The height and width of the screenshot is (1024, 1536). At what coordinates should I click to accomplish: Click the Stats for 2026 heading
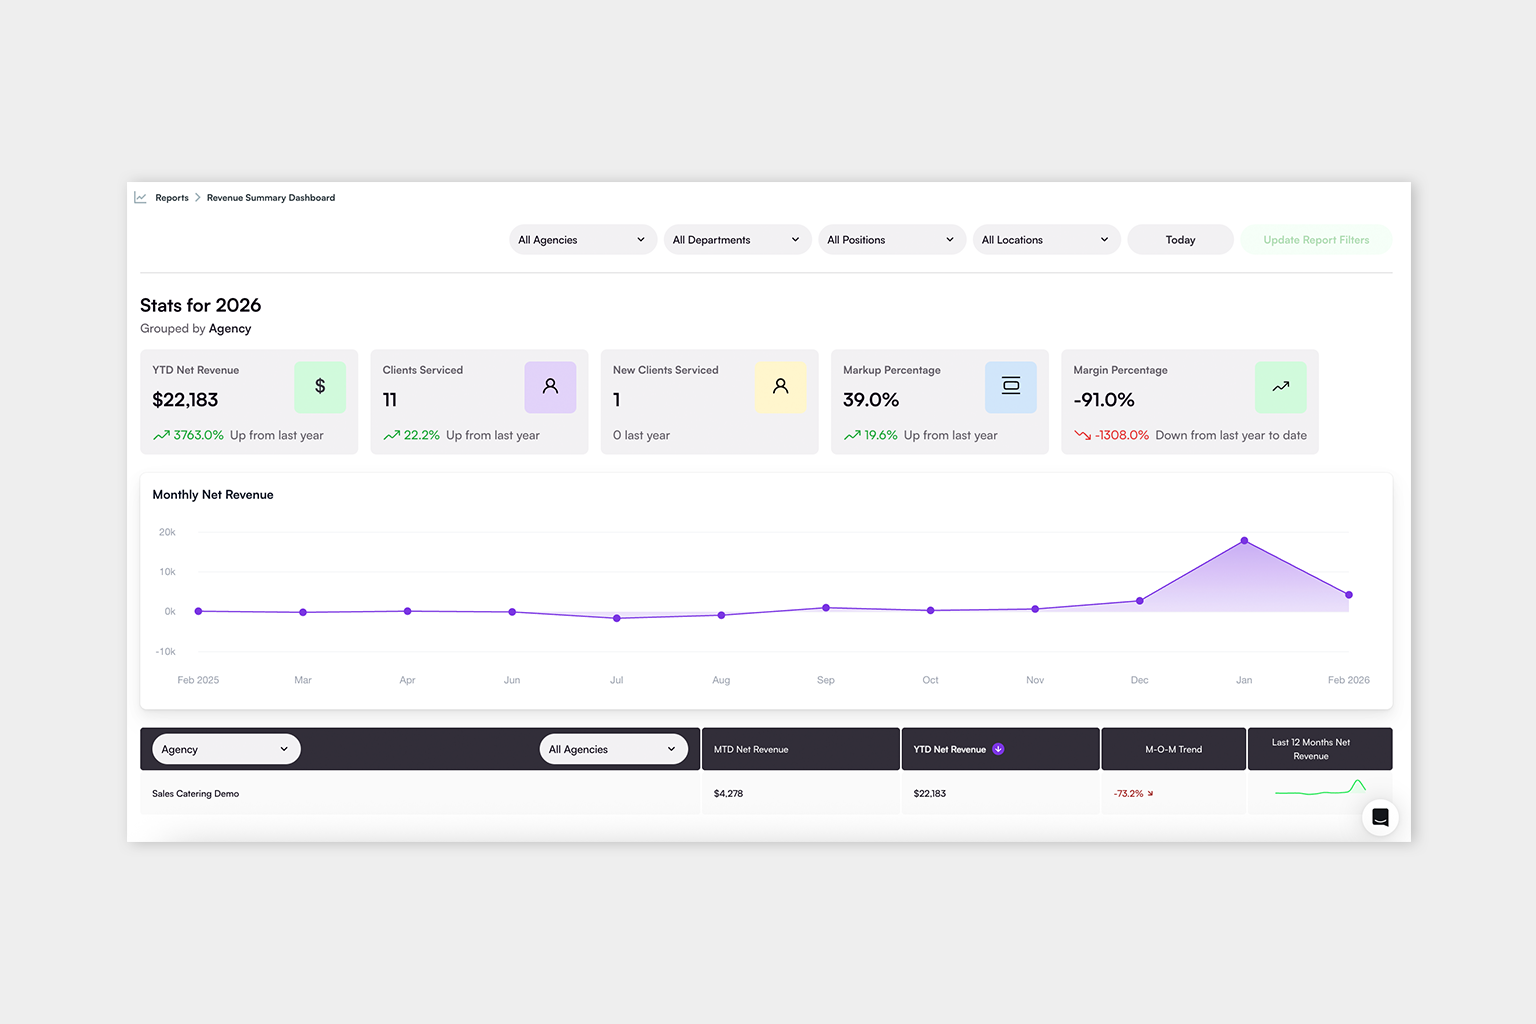(x=200, y=305)
